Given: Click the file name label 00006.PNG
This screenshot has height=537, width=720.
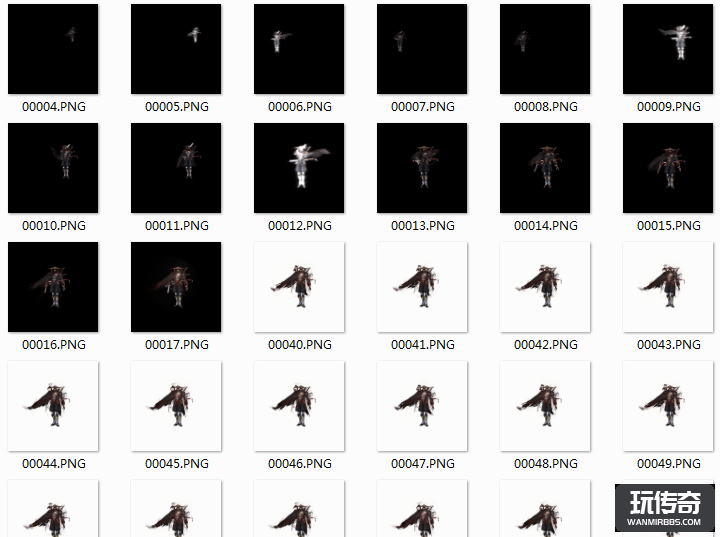Looking at the screenshot, I should coord(300,107).
